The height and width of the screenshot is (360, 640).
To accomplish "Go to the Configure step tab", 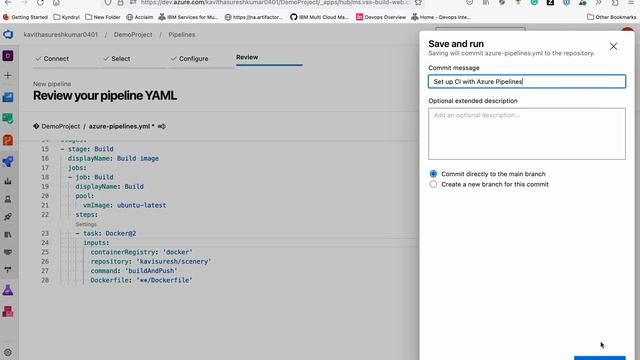I will (189, 59).
